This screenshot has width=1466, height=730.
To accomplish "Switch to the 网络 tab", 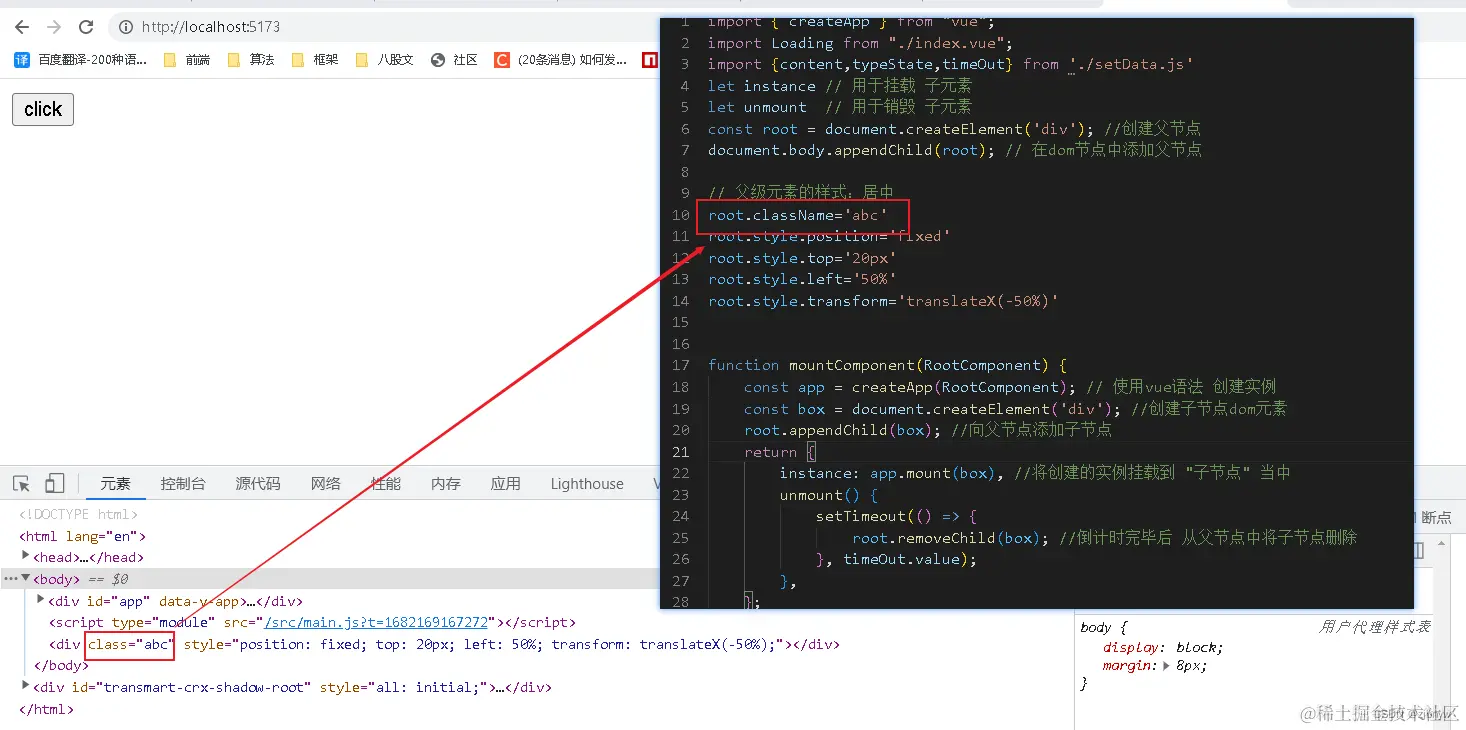I will pos(326,484).
